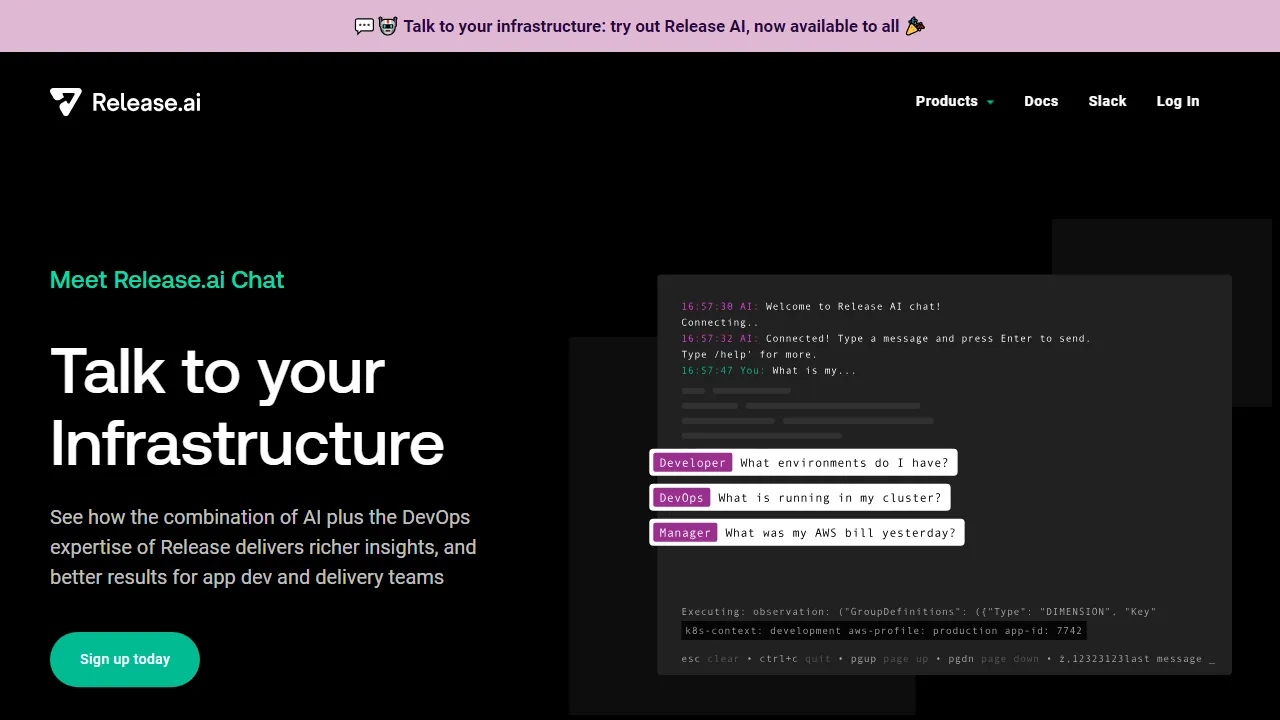Click the 'pgup page up' shortcut hint
The height and width of the screenshot is (720, 1280).
click(889, 659)
